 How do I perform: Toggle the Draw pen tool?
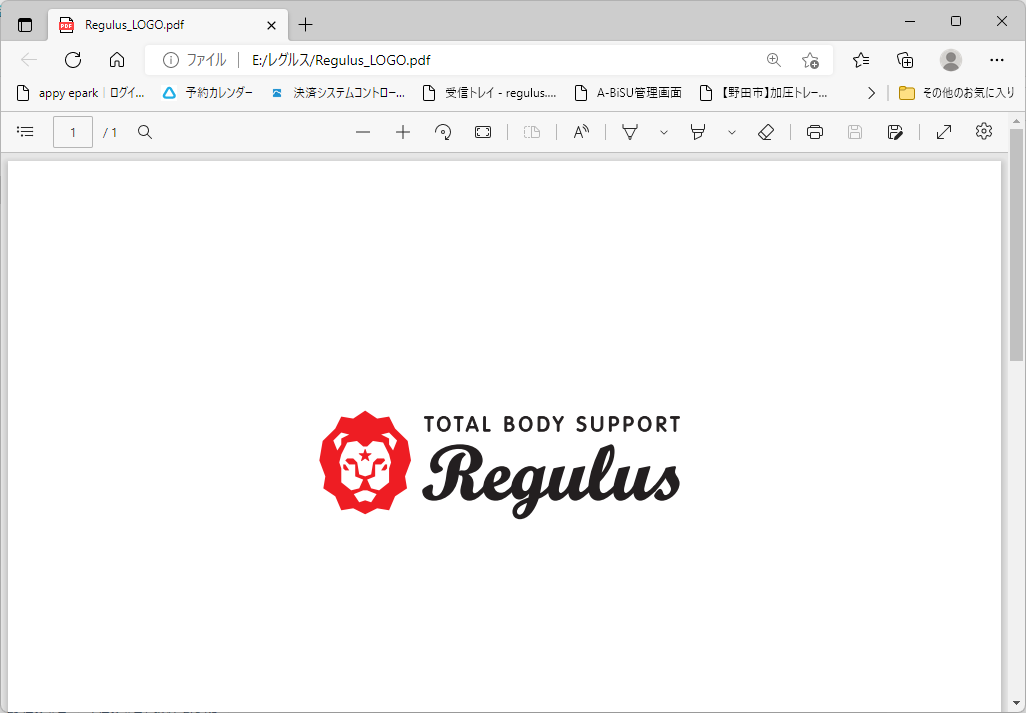click(x=630, y=132)
